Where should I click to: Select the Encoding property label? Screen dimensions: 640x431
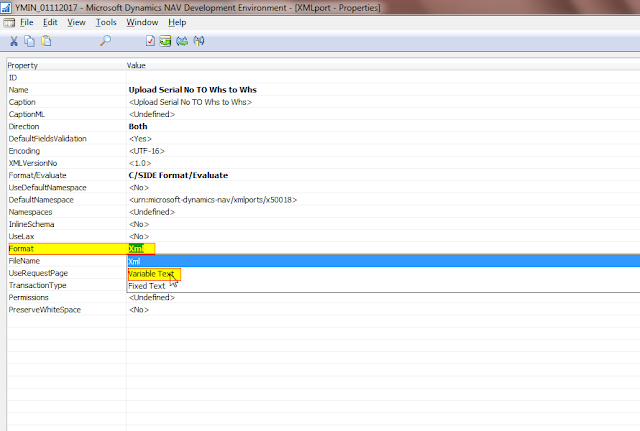(x=24, y=151)
